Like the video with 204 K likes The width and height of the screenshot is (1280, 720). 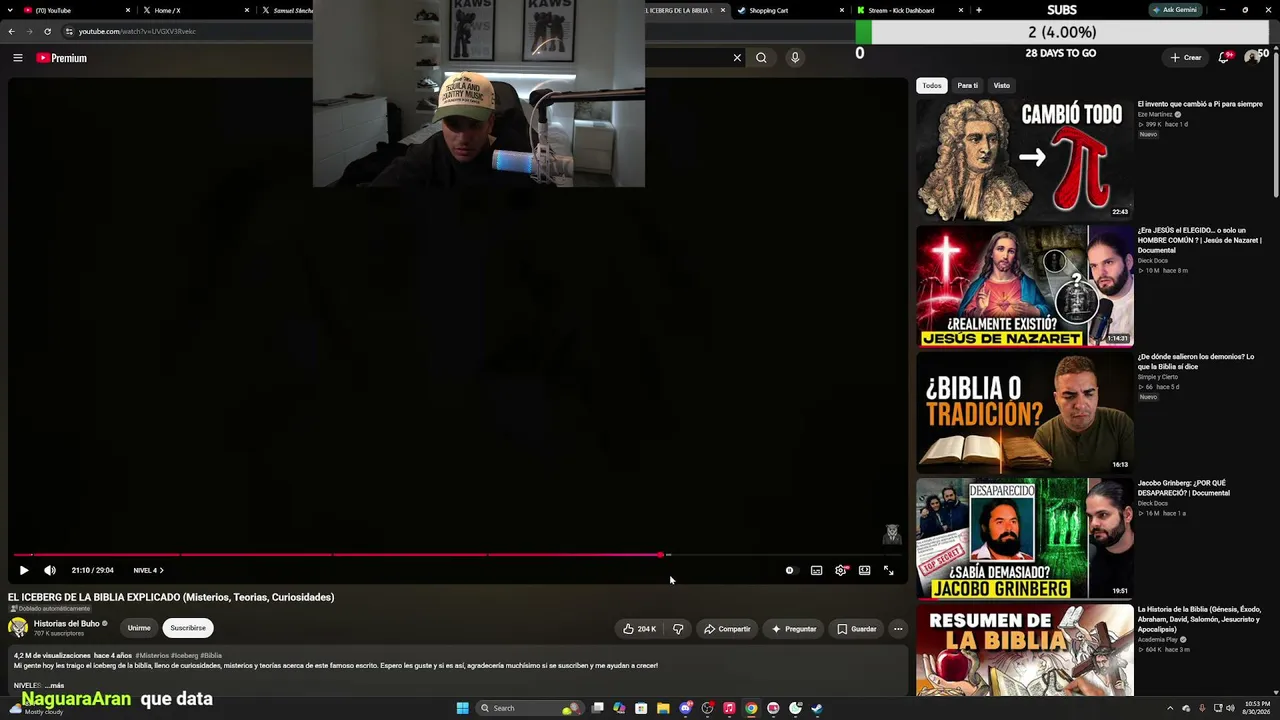click(x=639, y=629)
